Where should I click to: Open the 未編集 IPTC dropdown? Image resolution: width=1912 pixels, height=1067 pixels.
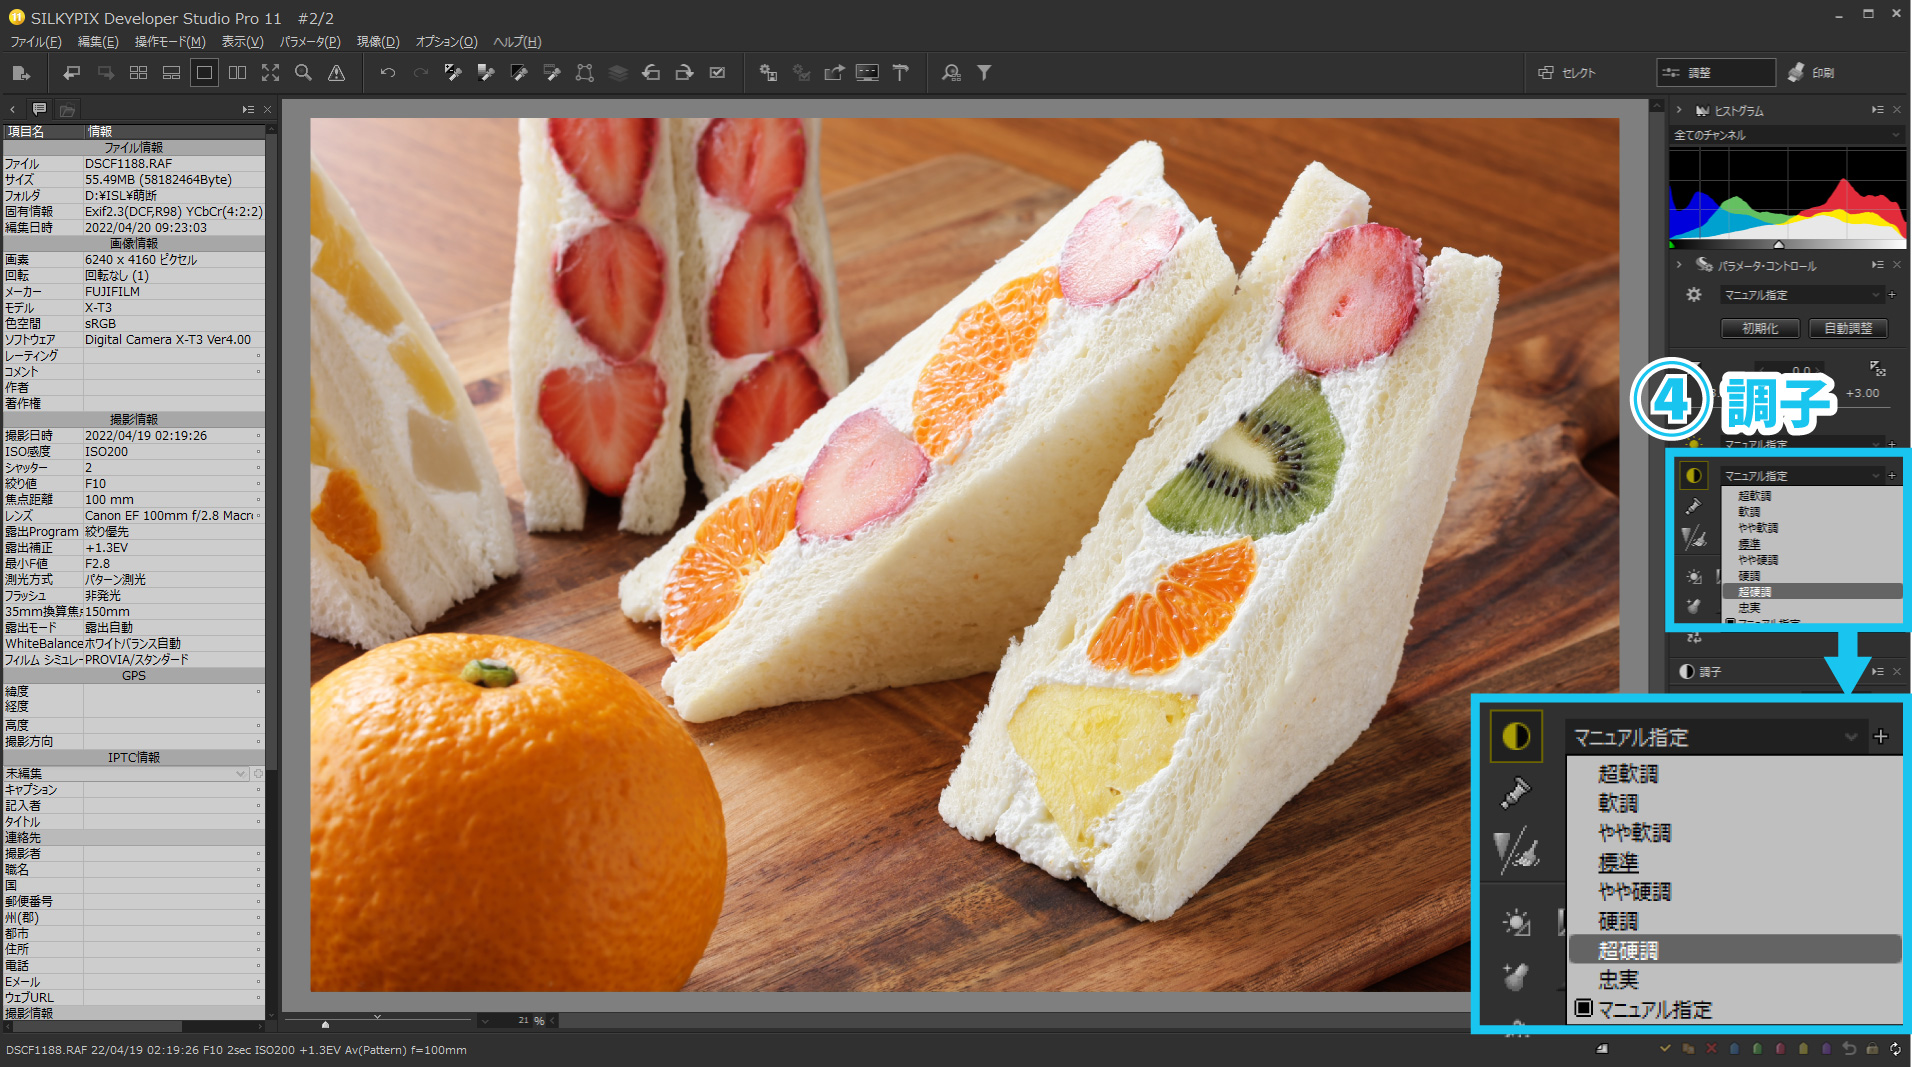126,773
